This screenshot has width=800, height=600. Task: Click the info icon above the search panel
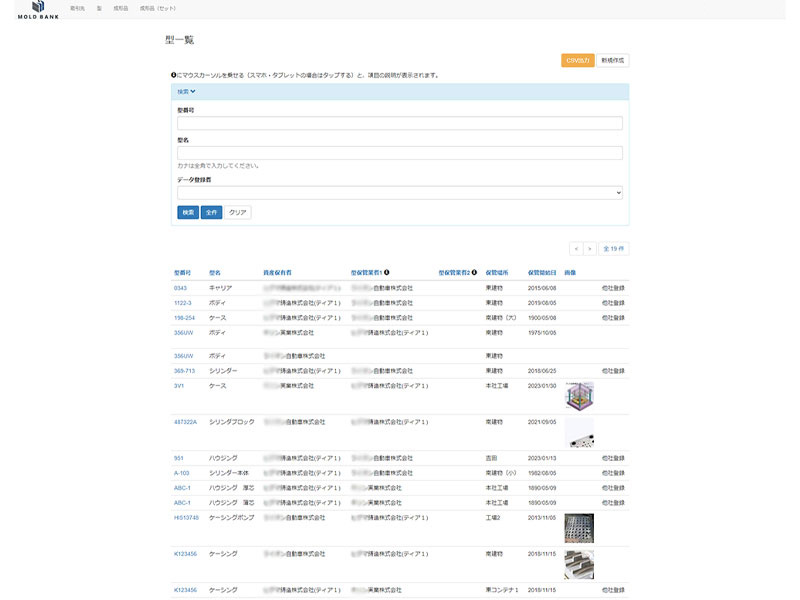[x=174, y=75]
